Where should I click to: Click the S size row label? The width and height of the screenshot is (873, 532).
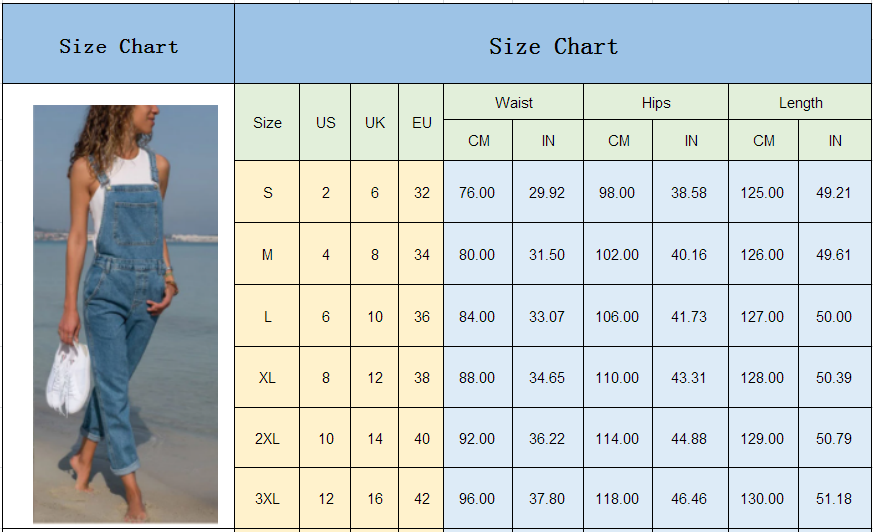267,193
